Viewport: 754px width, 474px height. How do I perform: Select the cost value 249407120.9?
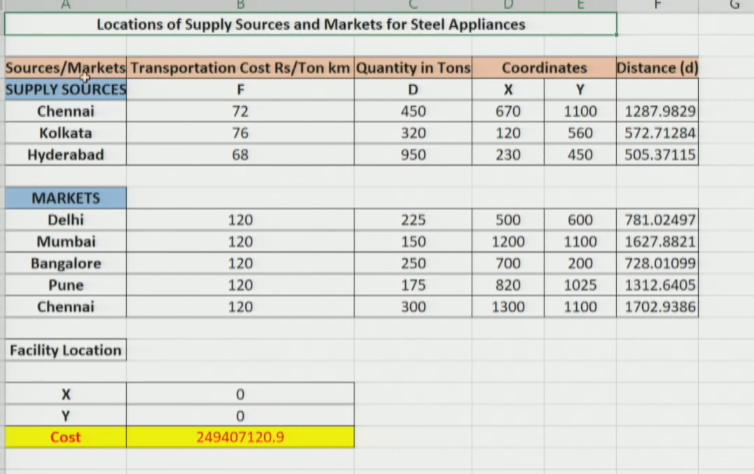point(240,437)
